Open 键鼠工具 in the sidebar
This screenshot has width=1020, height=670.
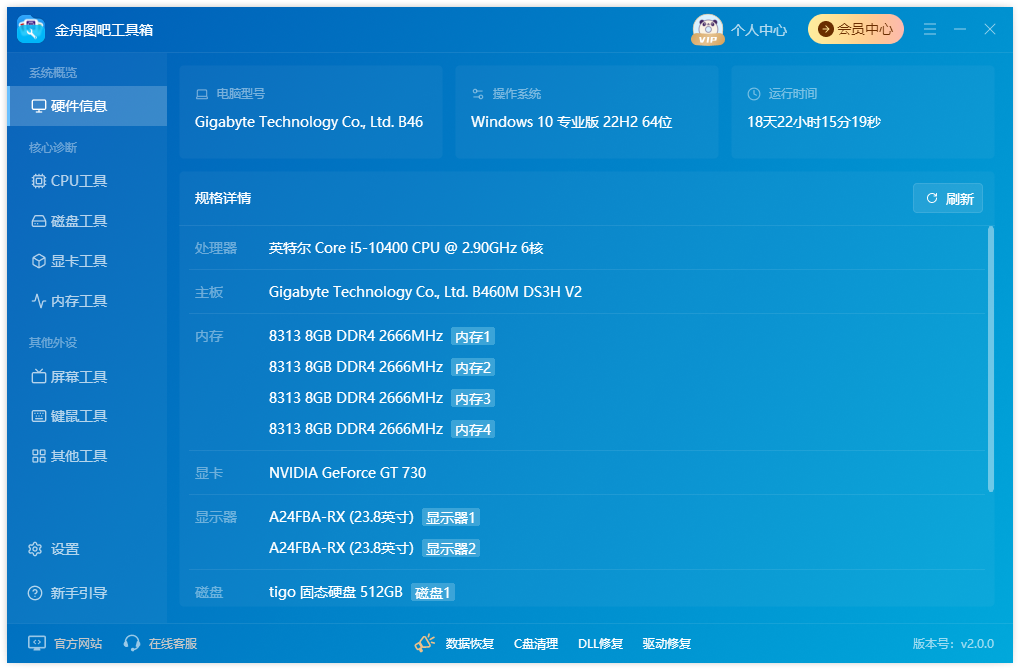pos(87,416)
